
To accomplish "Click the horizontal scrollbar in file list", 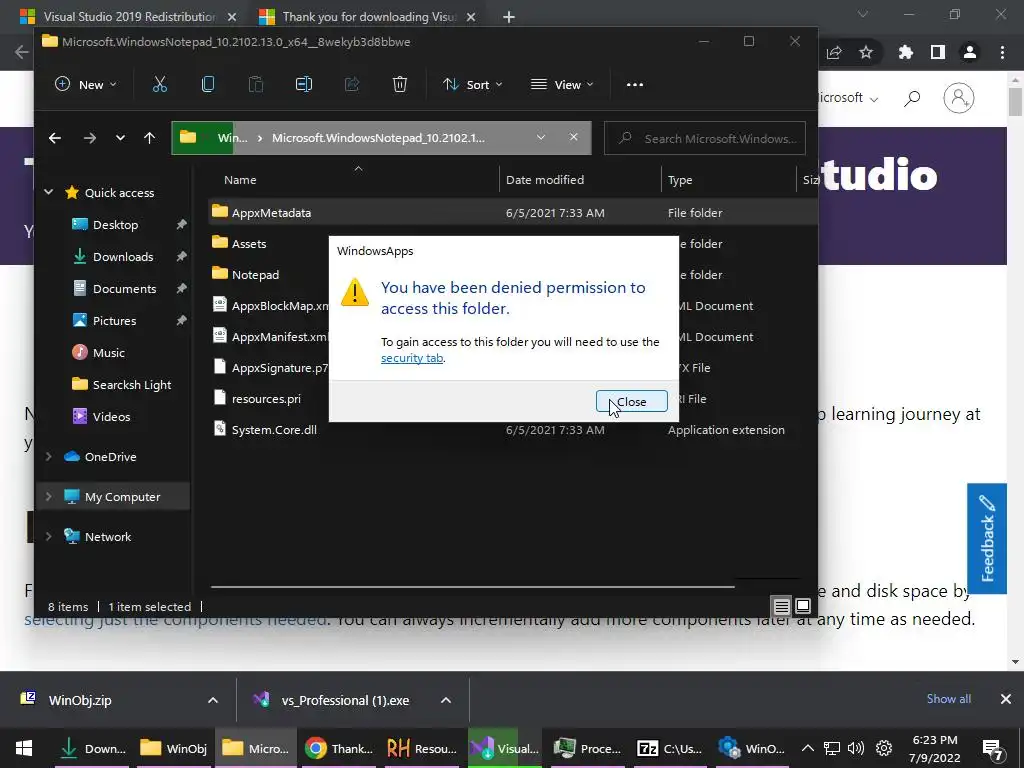I will 472,586.
